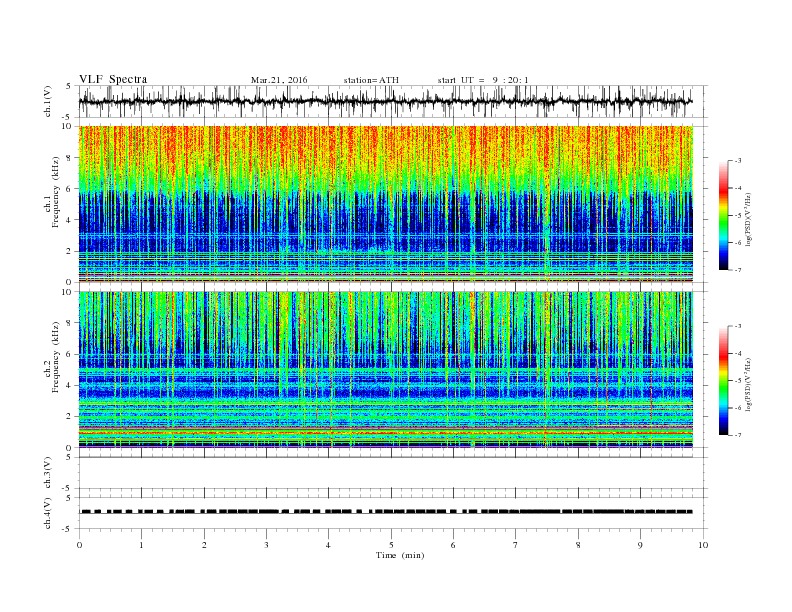The width and height of the screenshot is (792, 612).
Task: Click the "ch.4(V)" axis label
Action: [x=48, y=513]
